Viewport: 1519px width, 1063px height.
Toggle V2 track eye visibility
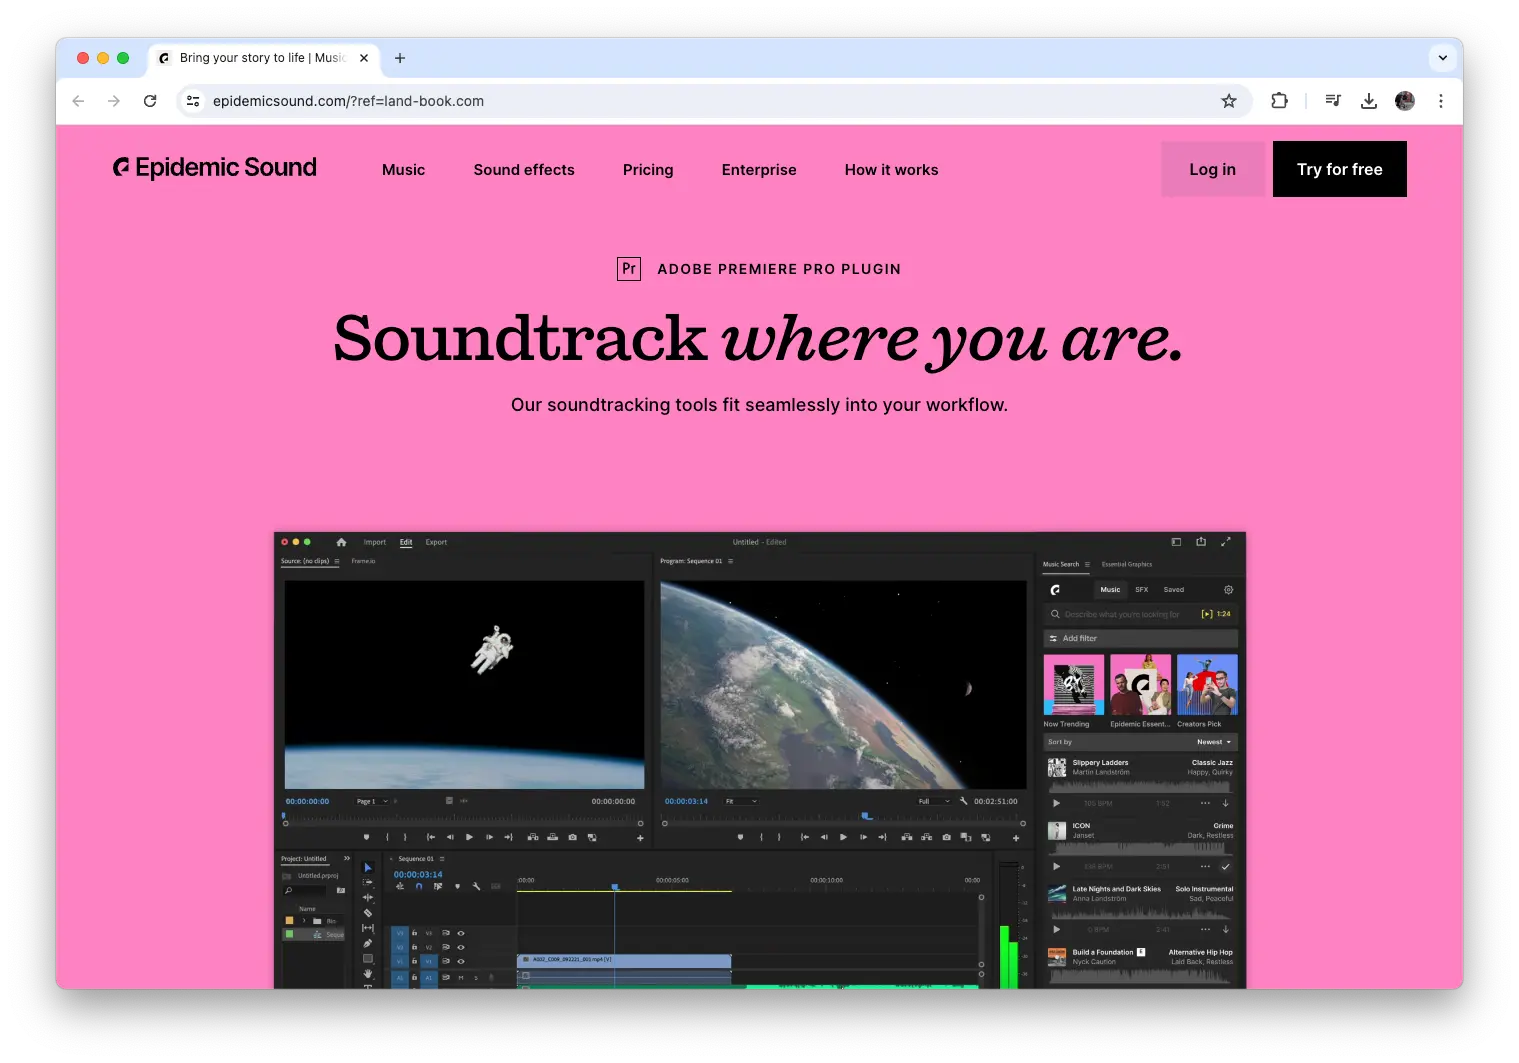pos(461,947)
